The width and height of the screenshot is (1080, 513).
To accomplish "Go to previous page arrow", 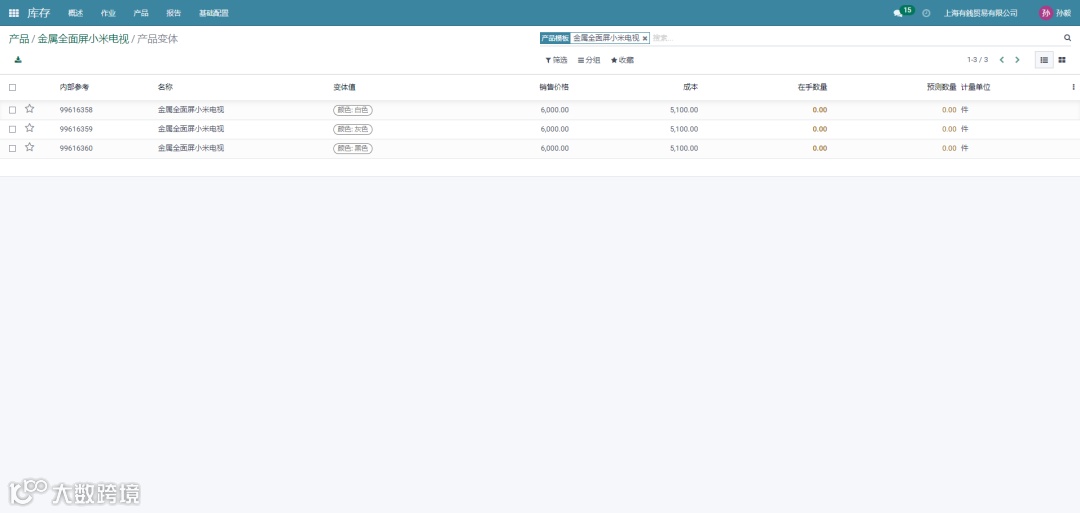I will pyautogui.click(x=1001, y=60).
